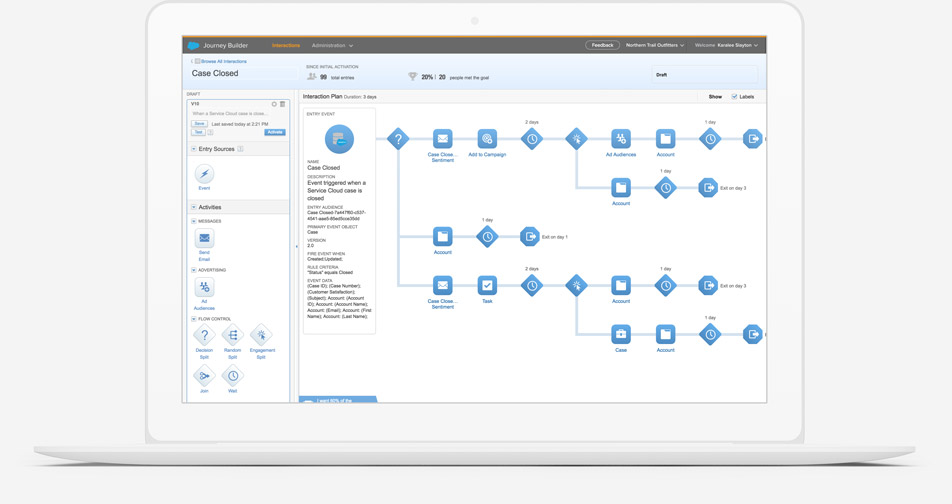Switch to the Interactions tab
952x504 pixels.
[286, 45]
